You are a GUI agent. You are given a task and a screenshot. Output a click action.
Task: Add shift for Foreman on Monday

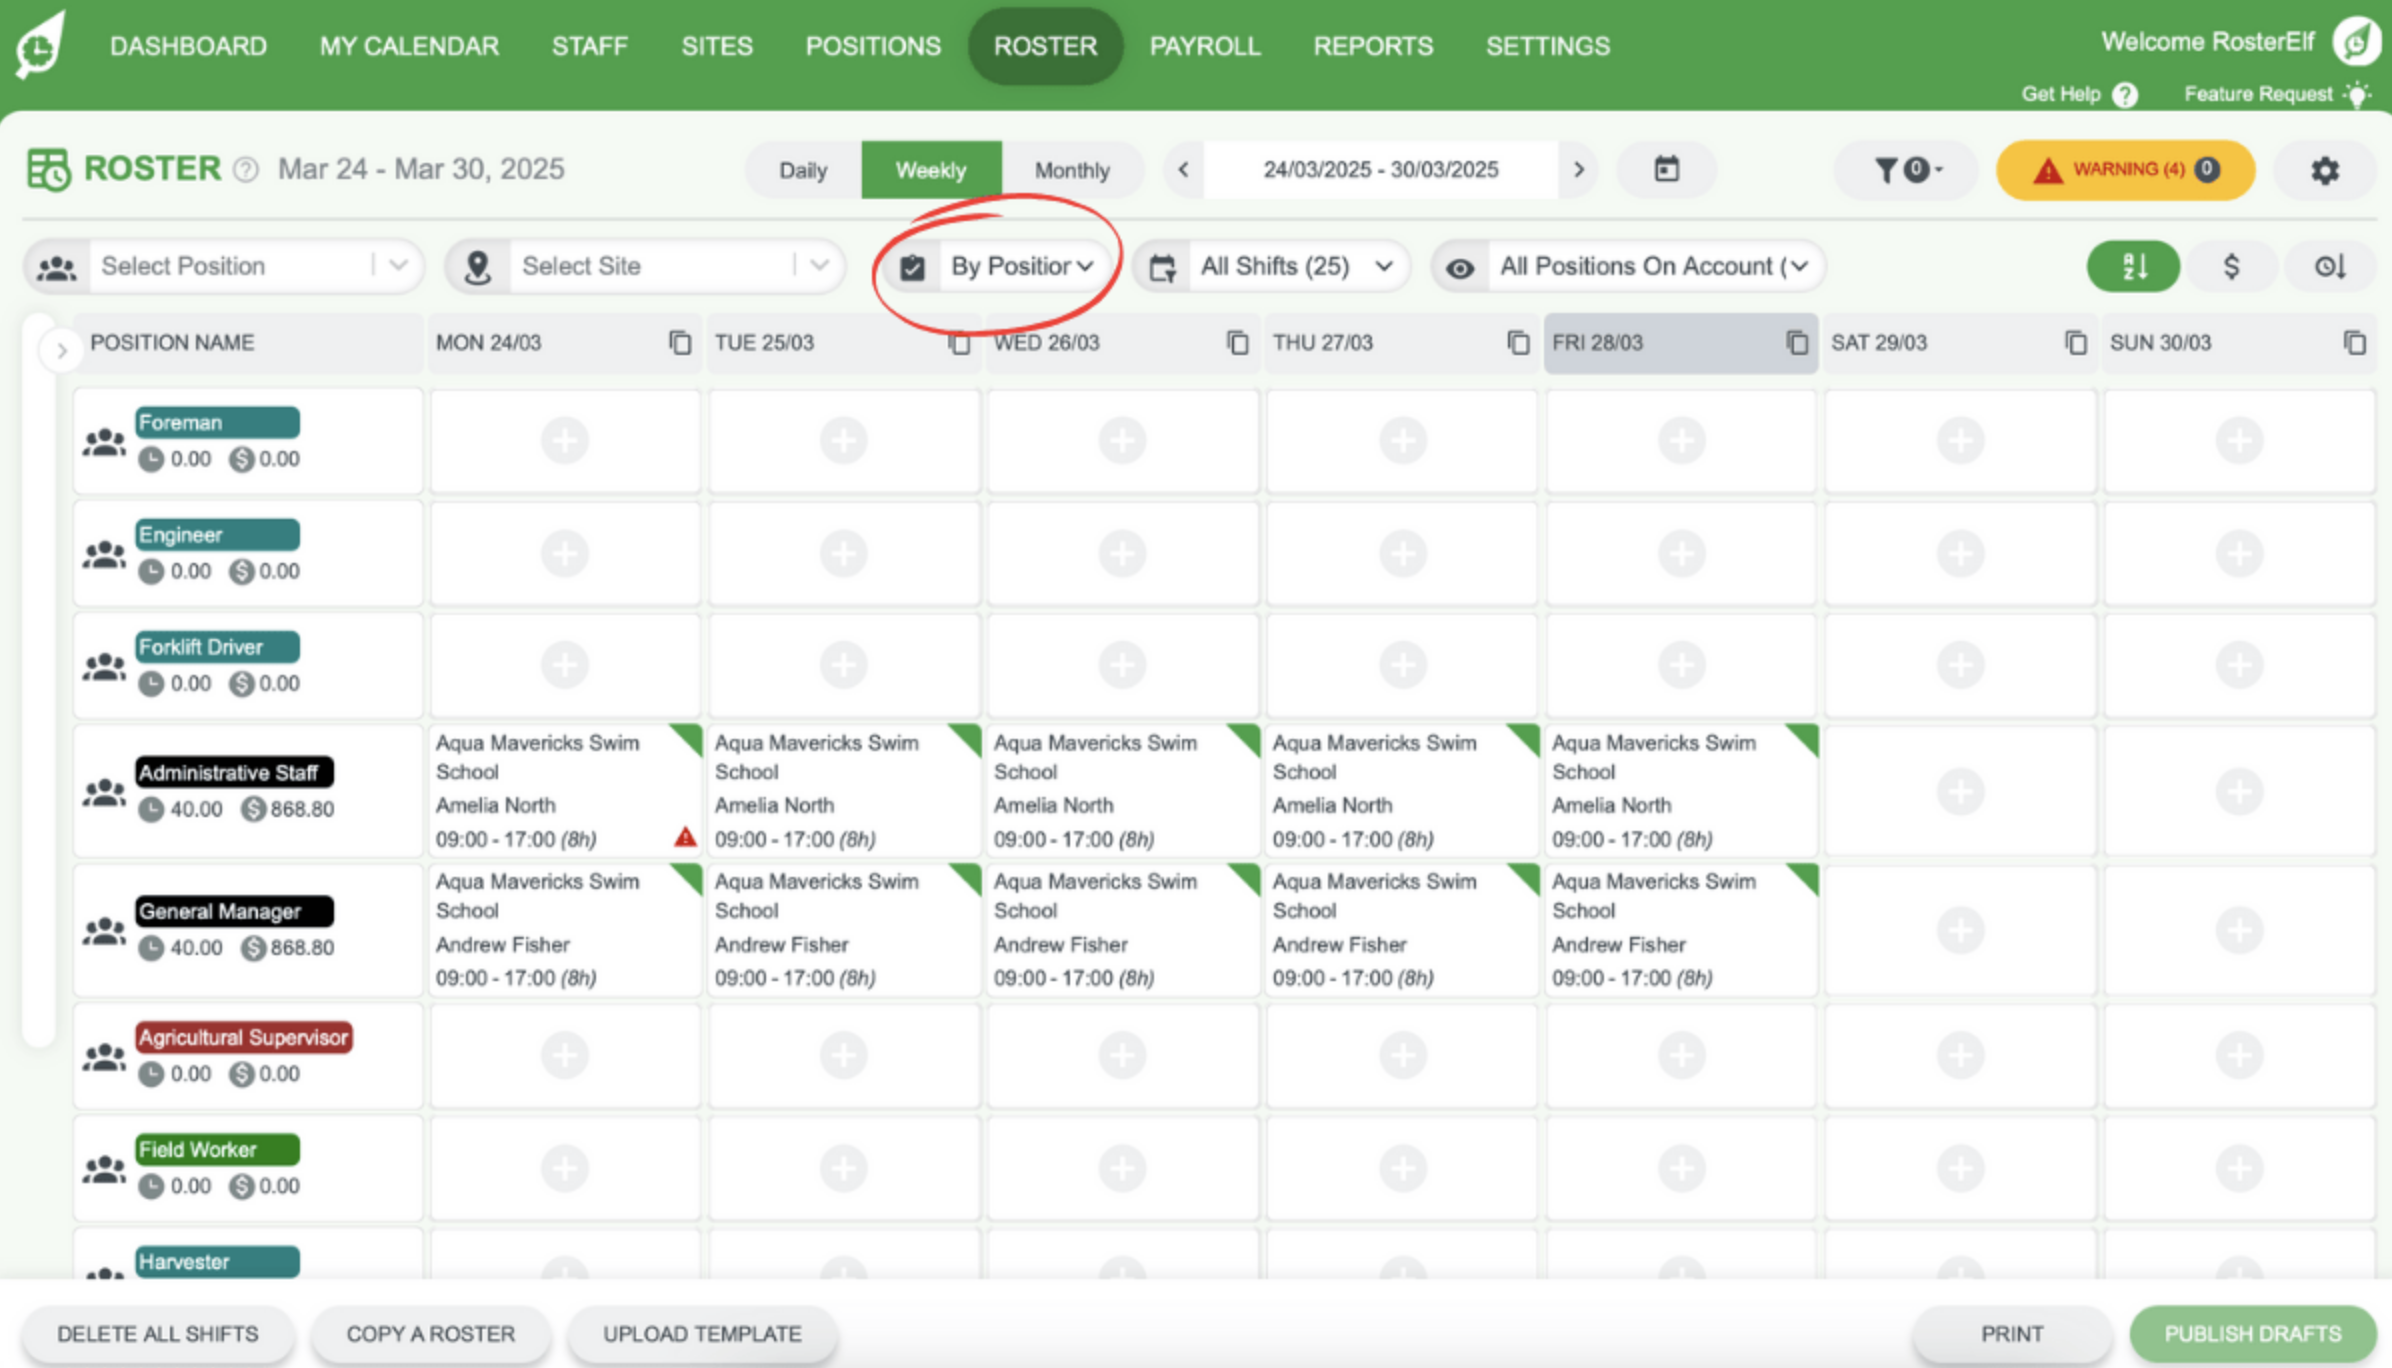coord(565,440)
